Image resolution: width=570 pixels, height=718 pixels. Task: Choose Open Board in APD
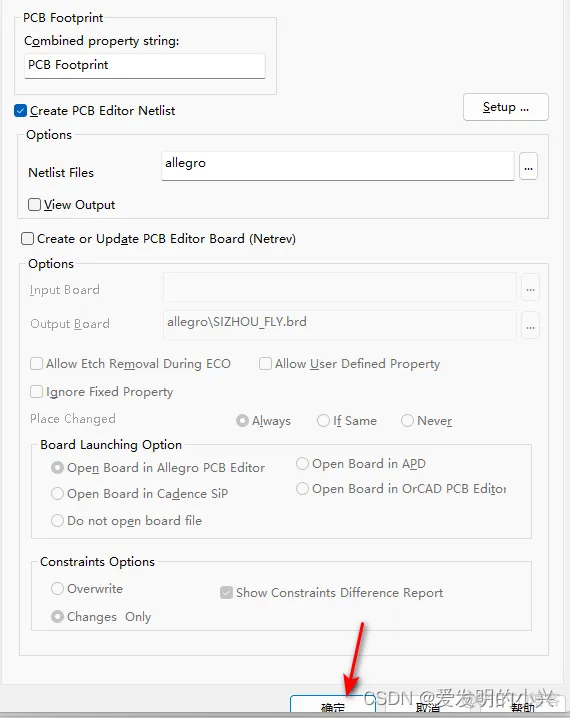click(302, 463)
